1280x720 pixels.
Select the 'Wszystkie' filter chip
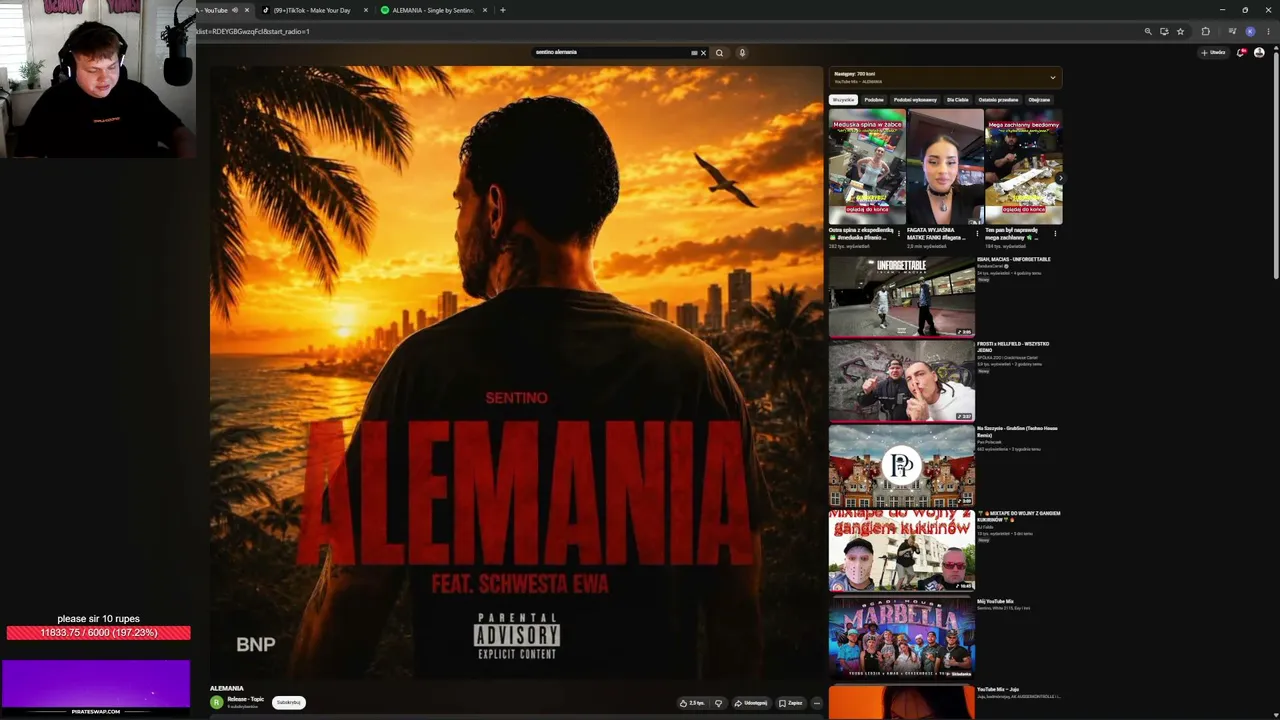(x=843, y=100)
